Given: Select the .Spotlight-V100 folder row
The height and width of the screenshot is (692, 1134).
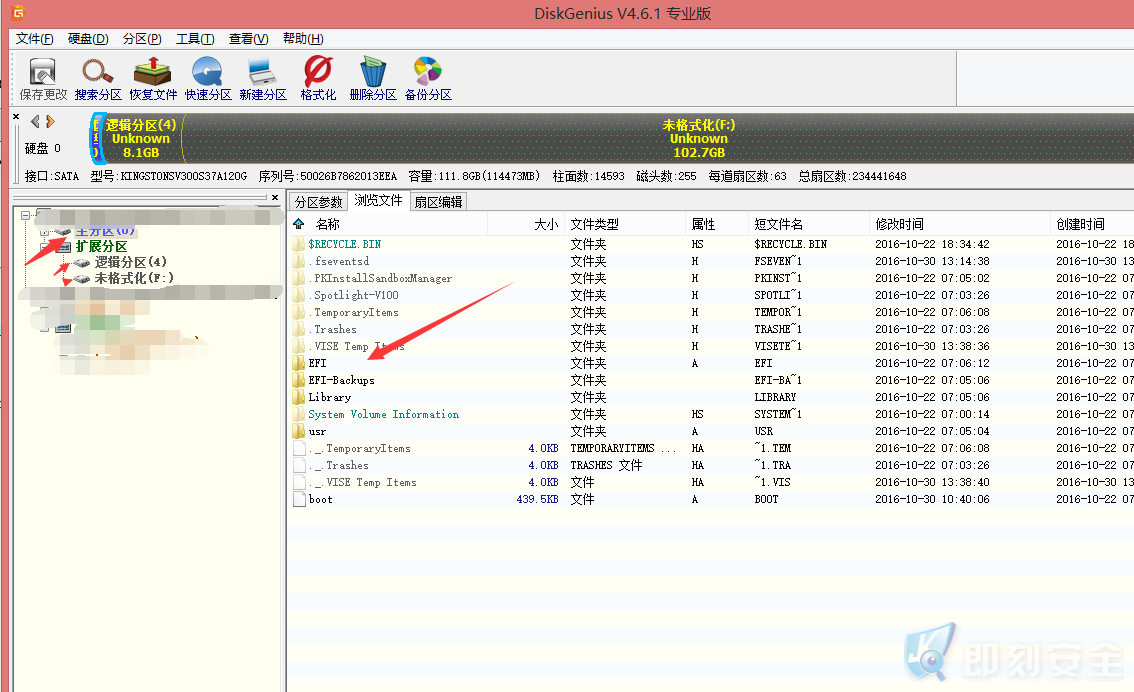Looking at the screenshot, I should click(712, 295).
